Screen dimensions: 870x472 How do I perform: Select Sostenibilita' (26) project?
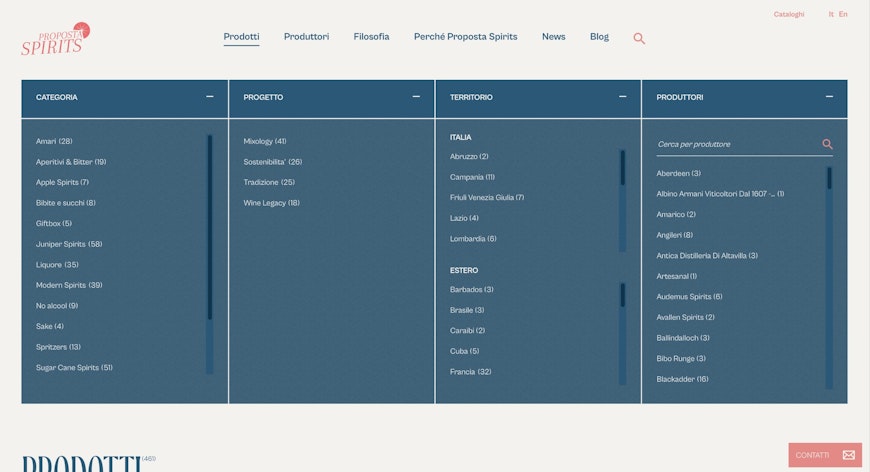272,162
